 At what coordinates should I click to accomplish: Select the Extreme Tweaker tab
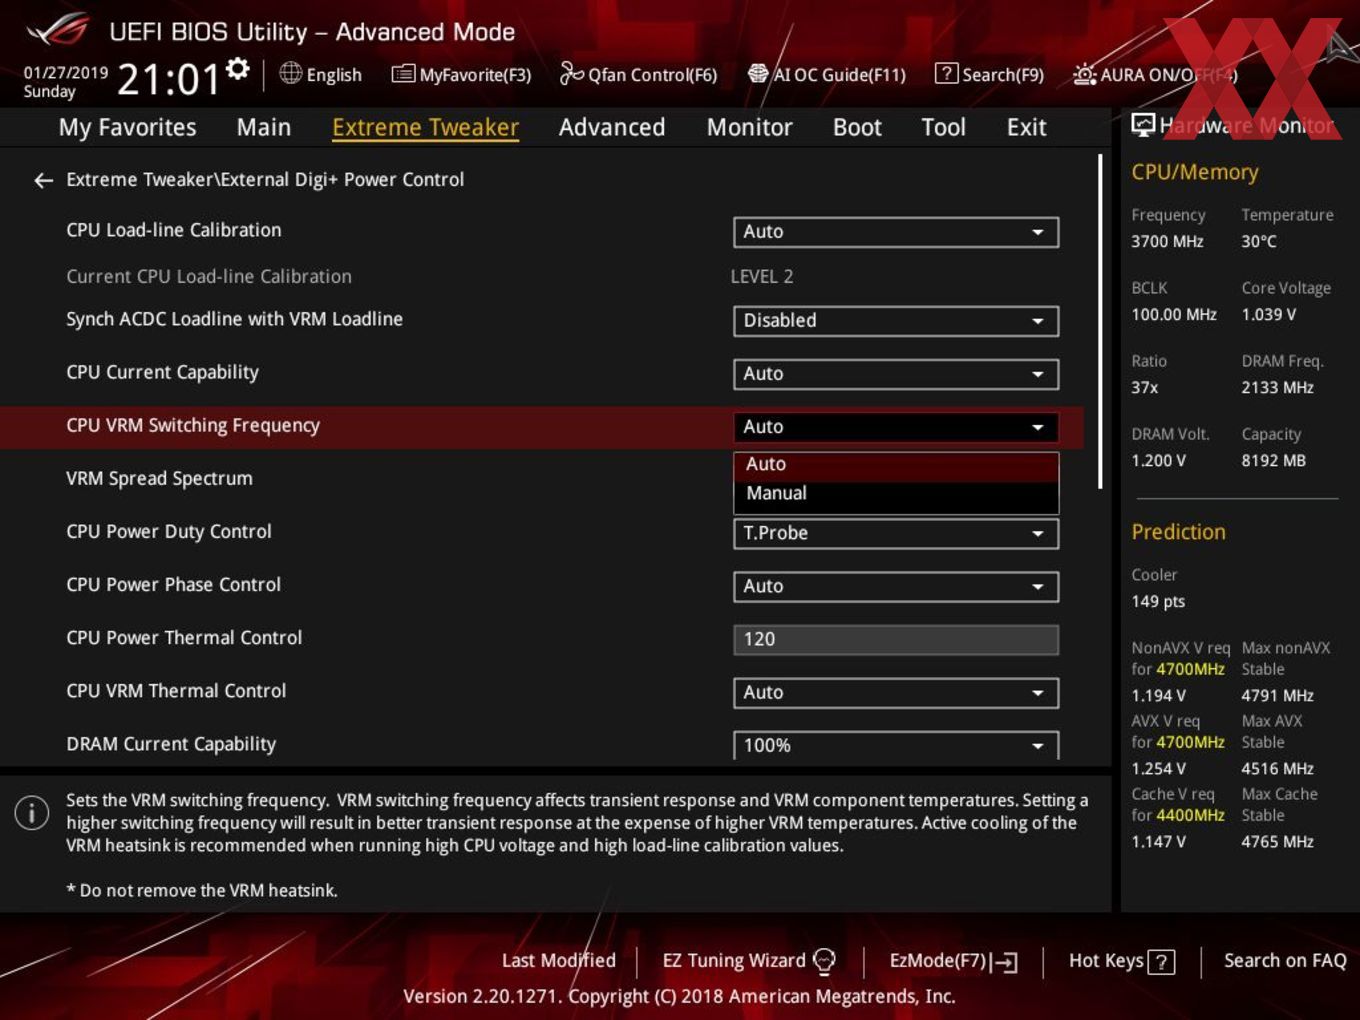[x=425, y=127]
